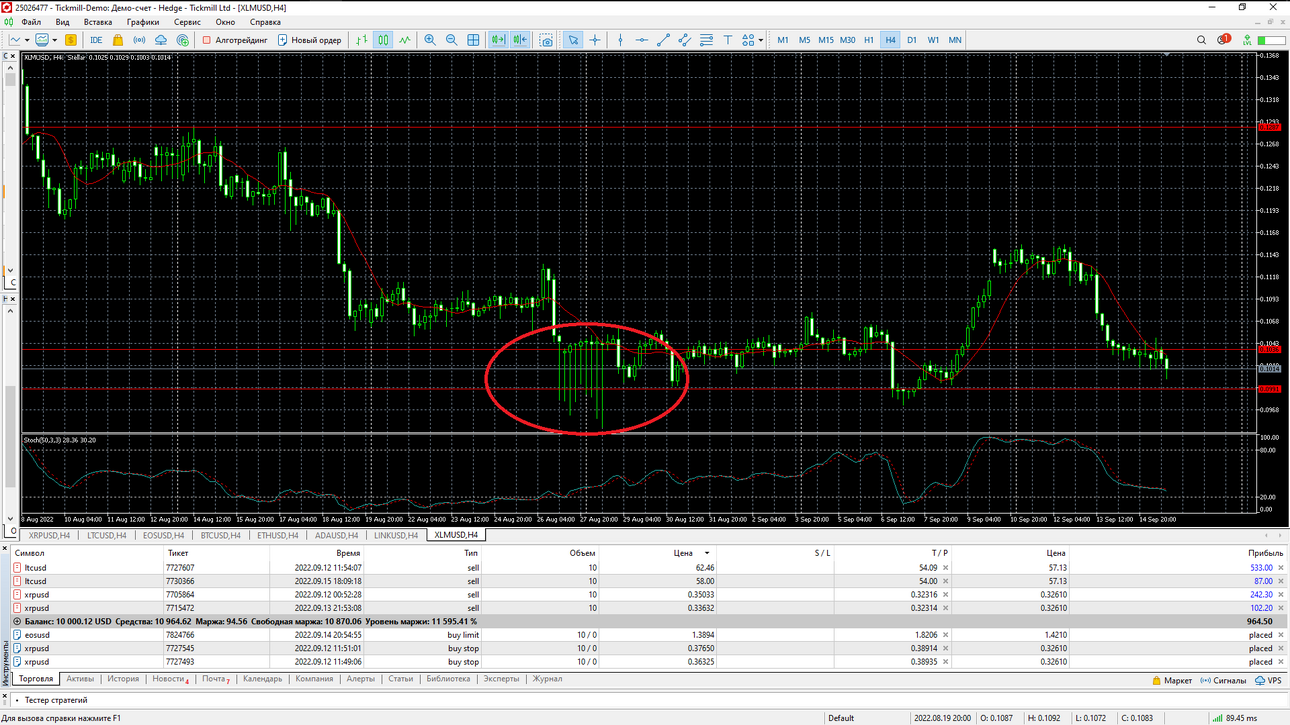Open the Signals broadcast icon
The image size is (1290, 725).
click(139, 40)
